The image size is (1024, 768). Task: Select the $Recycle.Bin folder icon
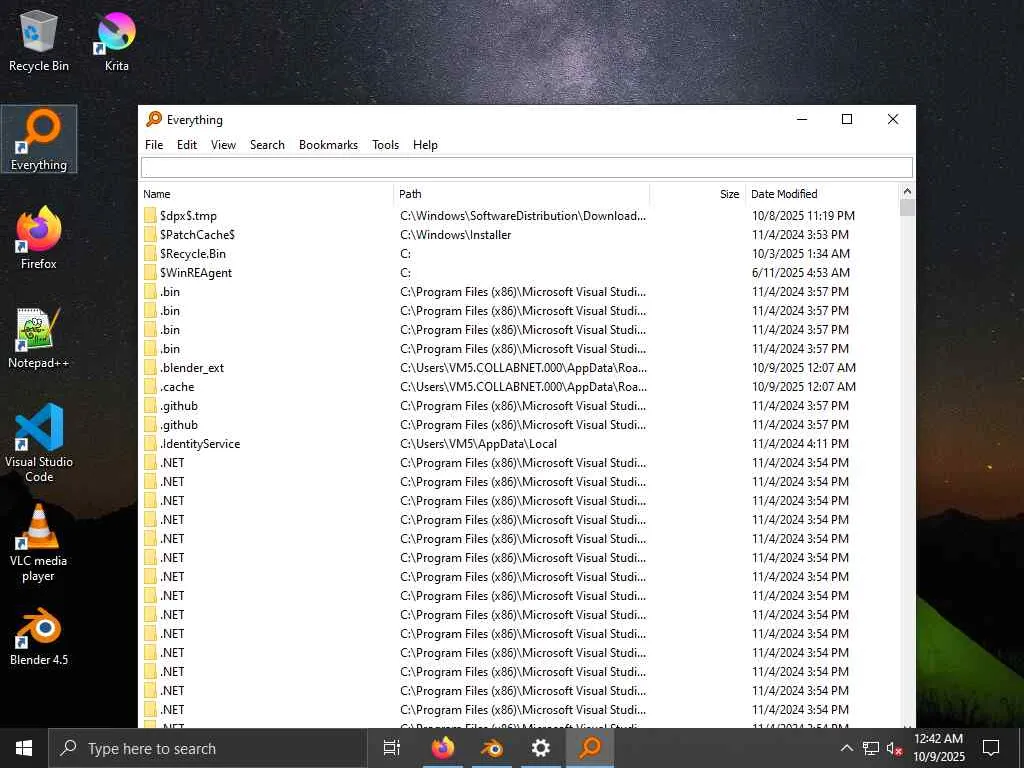coord(150,253)
